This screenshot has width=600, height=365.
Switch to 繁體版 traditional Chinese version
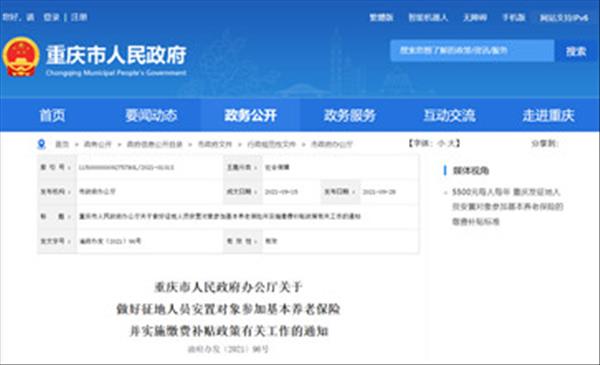381,17
